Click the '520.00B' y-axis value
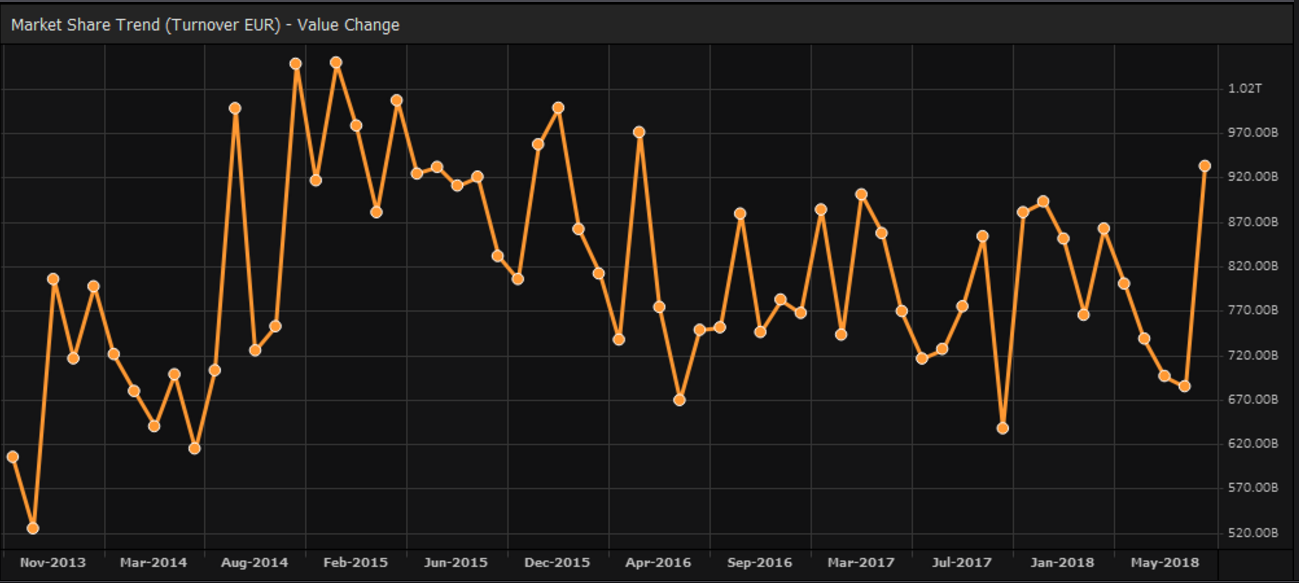This screenshot has height=583, width=1299. tap(1253, 533)
